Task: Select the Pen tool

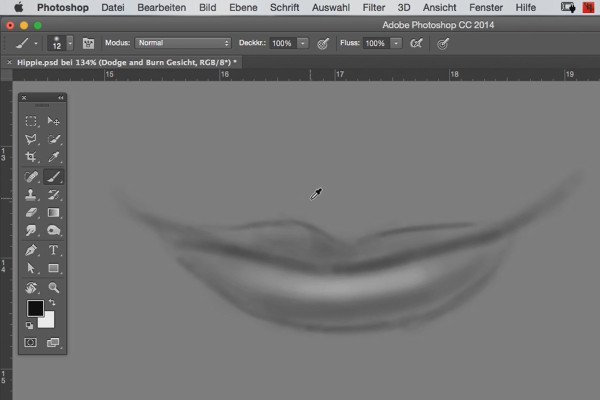Action: [31, 250]
